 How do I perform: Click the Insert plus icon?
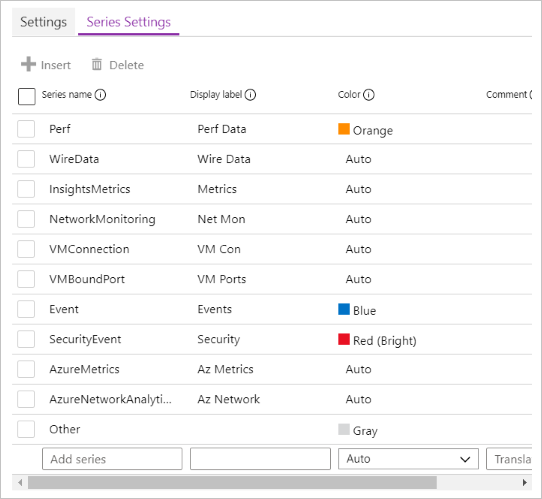point(28,64)
